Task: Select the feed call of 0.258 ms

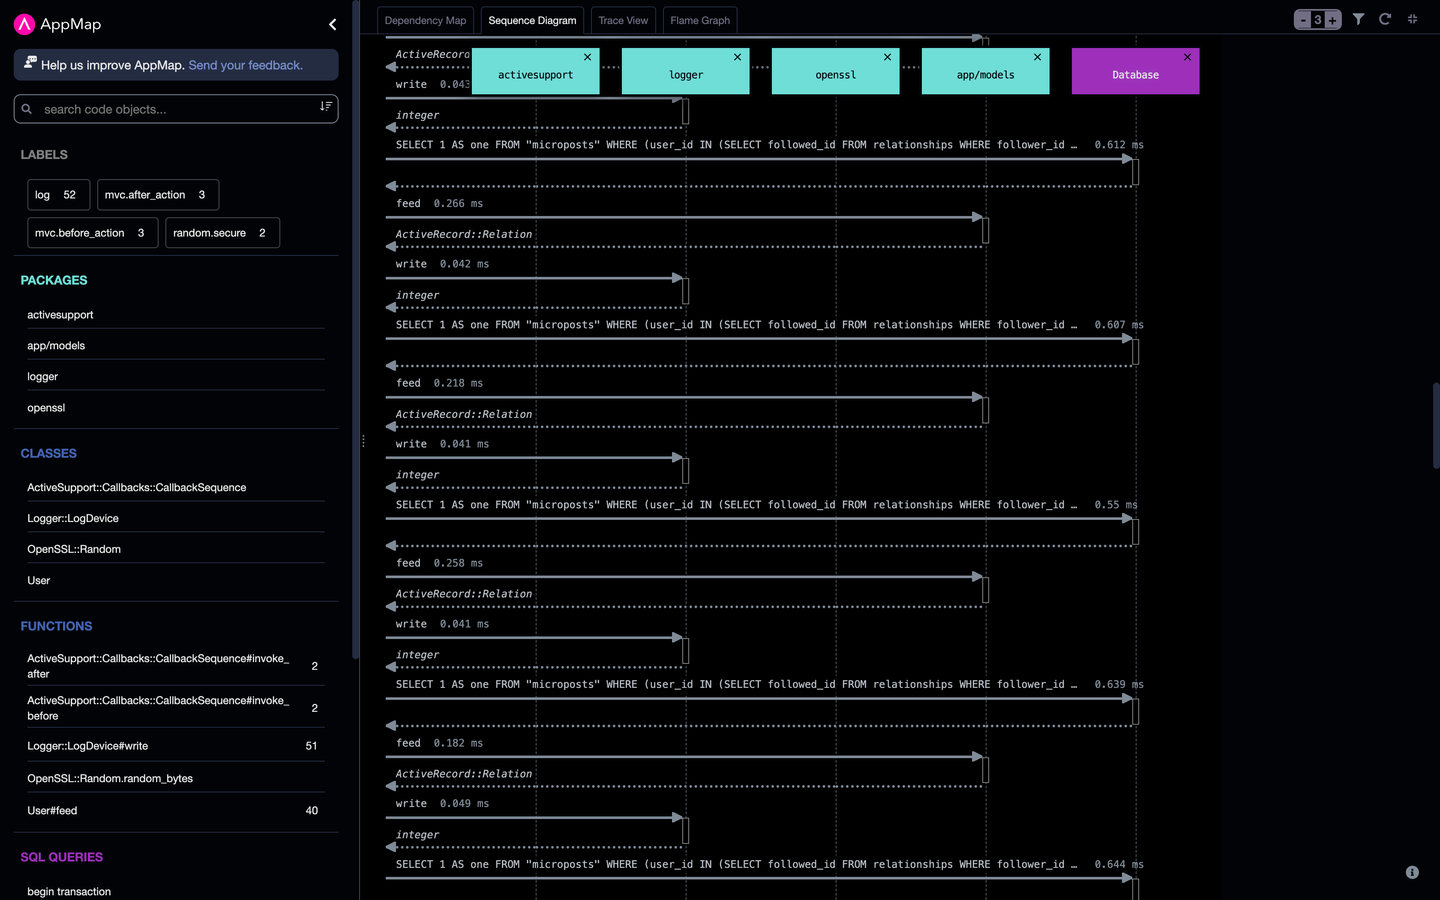Action: tap(439, 564)
